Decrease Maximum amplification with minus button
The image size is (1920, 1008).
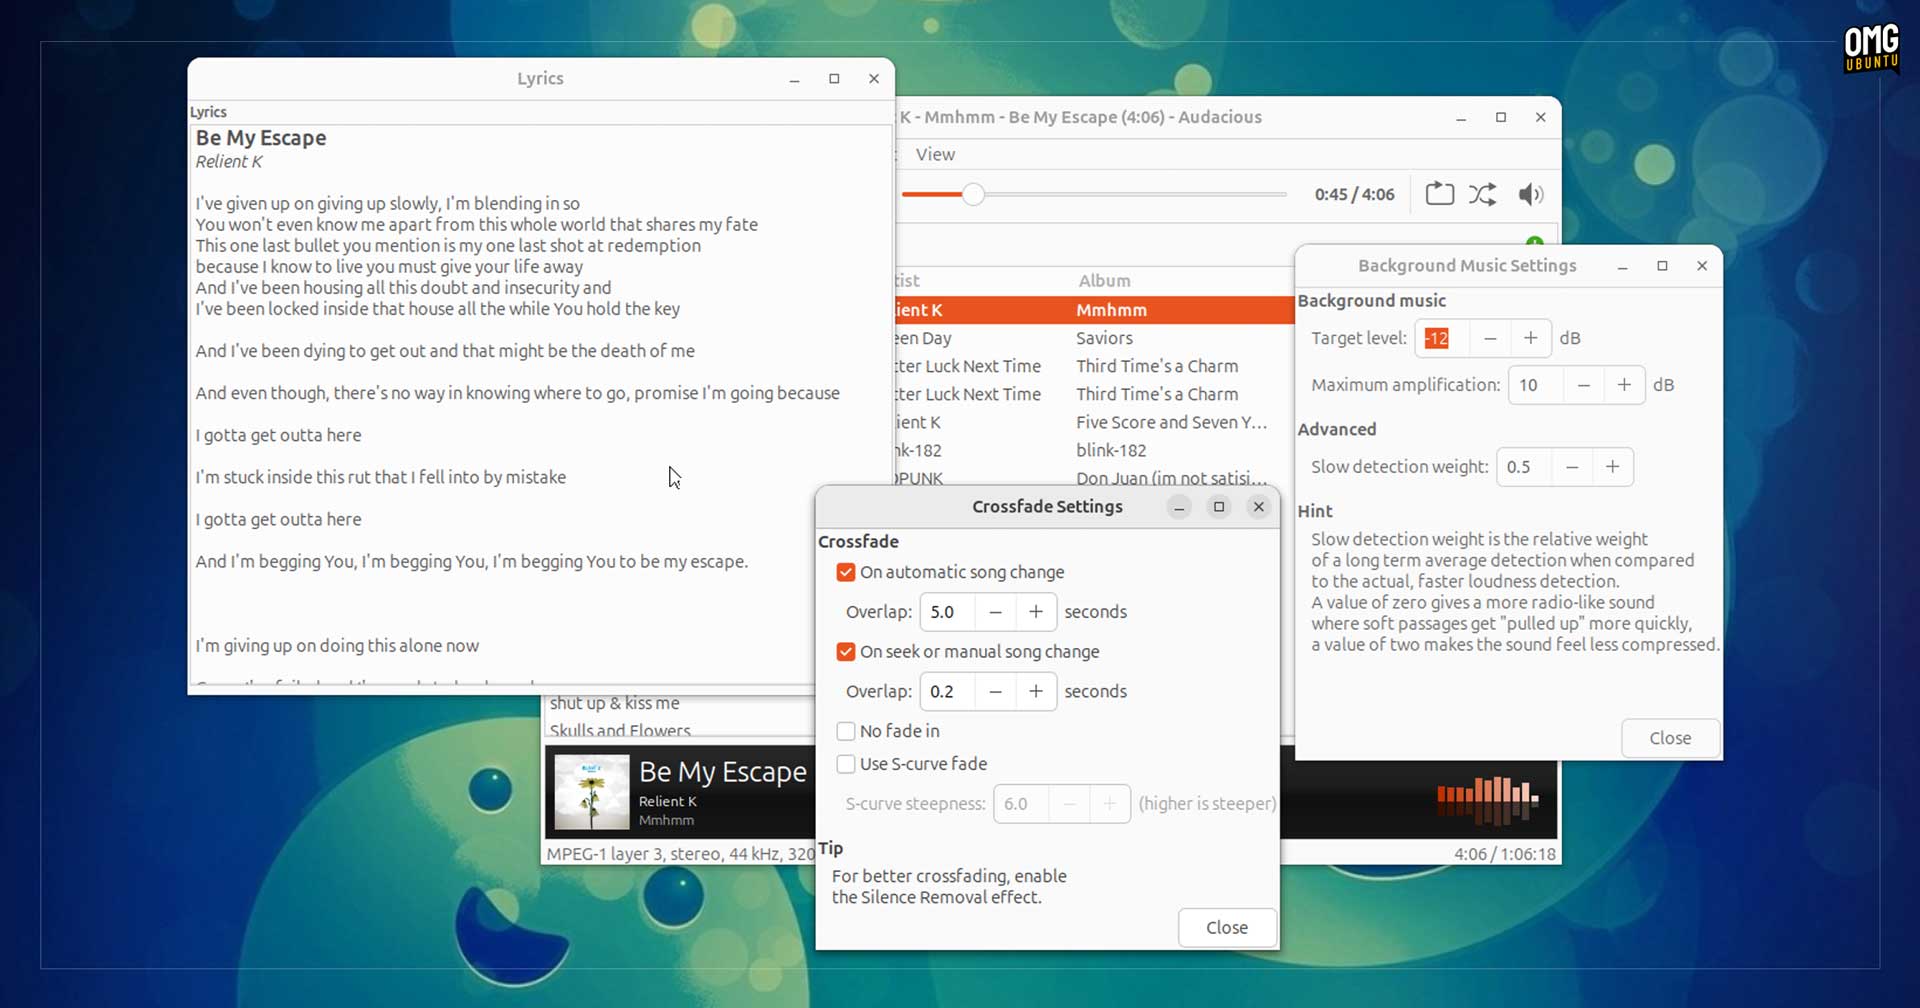1583,385
